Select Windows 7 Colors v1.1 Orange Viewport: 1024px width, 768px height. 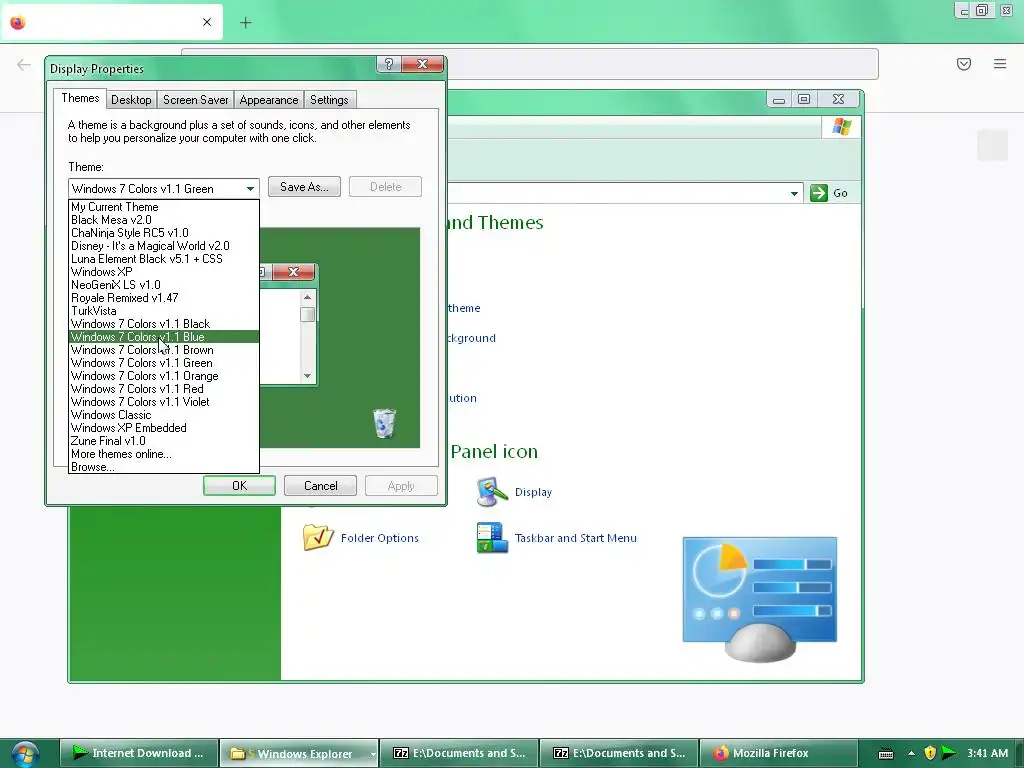pyautogui.click(x=164, y=376)
